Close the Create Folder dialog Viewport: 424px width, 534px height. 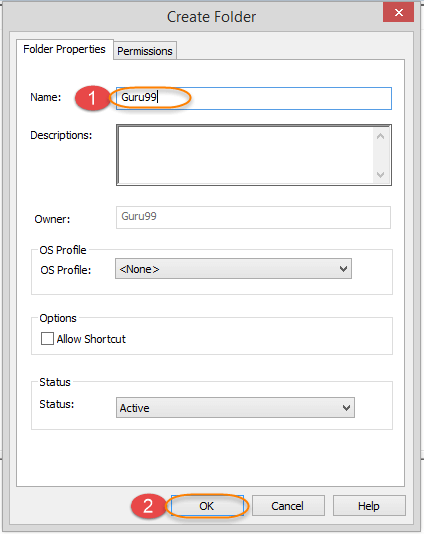coord(398,12)
